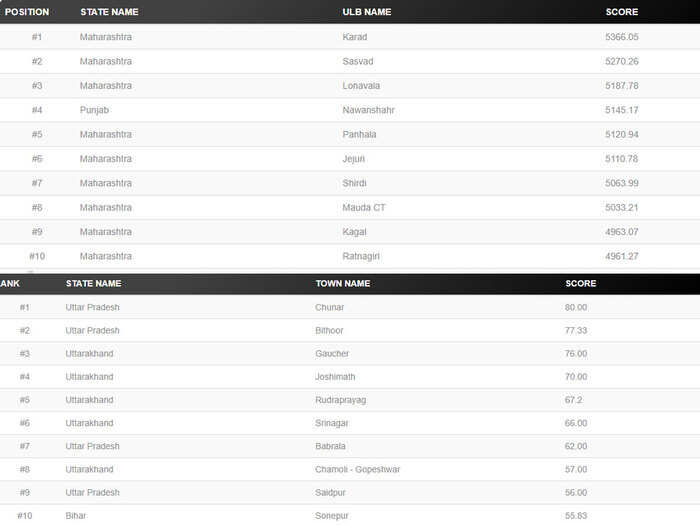Click the top table SCORE header

621,12
